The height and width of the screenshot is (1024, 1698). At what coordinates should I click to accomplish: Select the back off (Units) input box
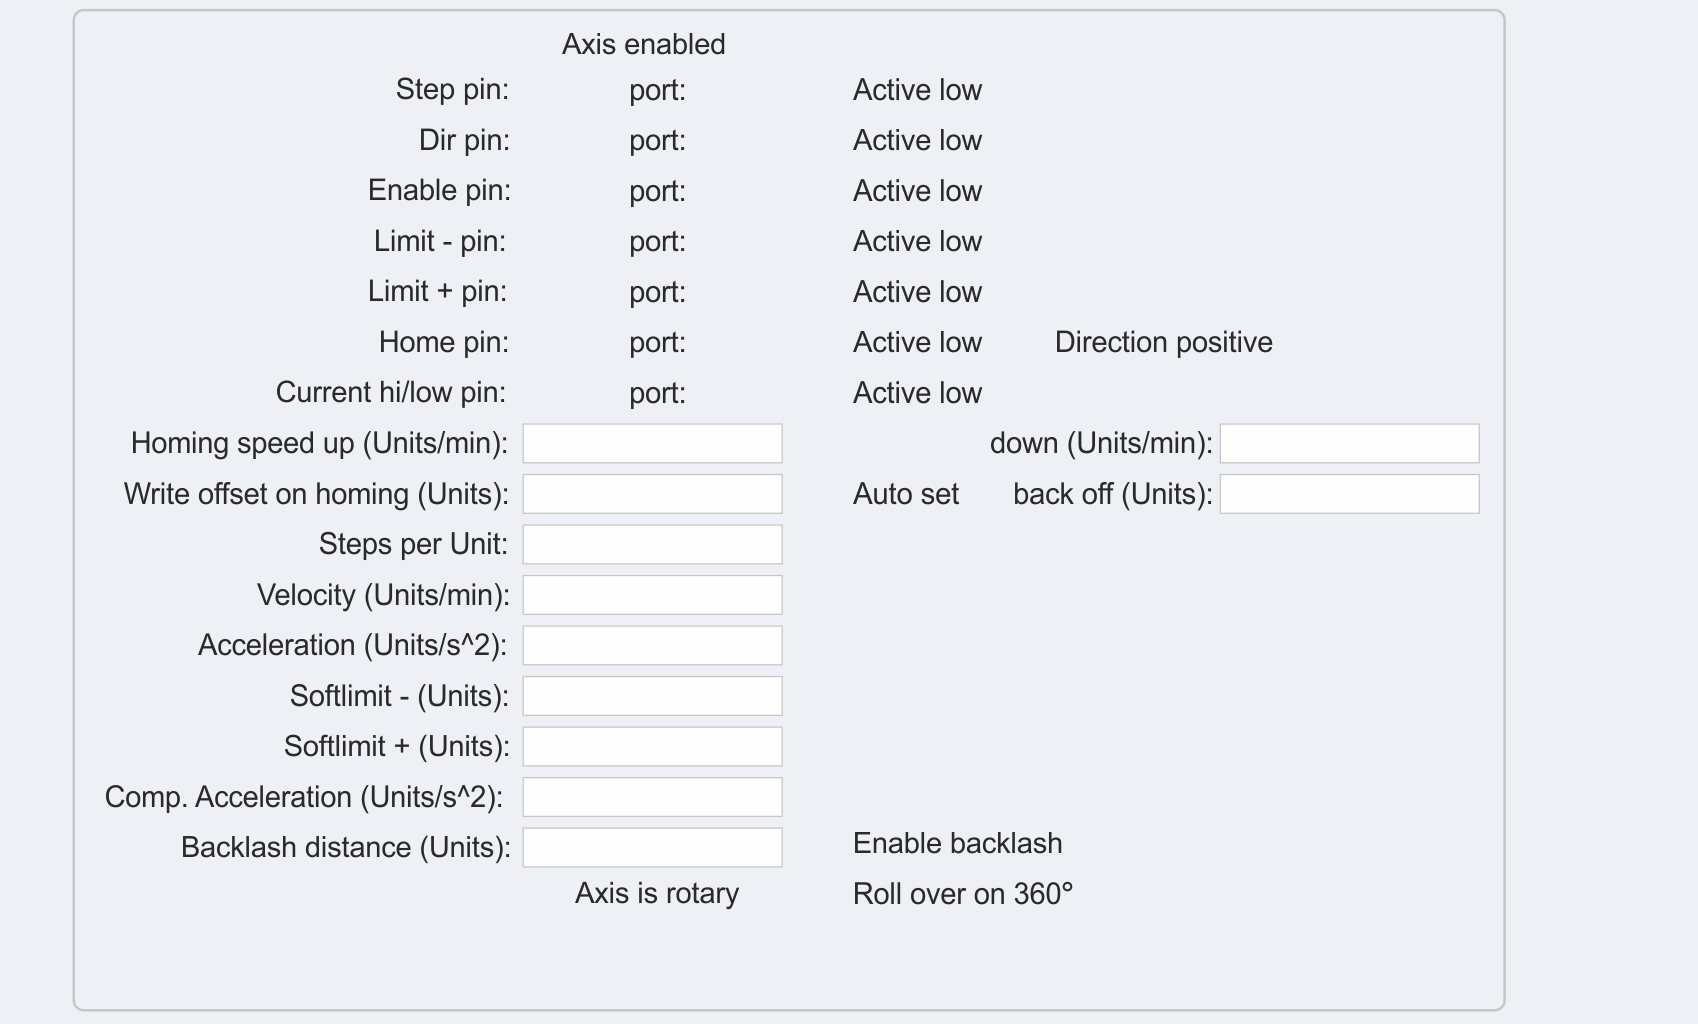coord(1349,494)
